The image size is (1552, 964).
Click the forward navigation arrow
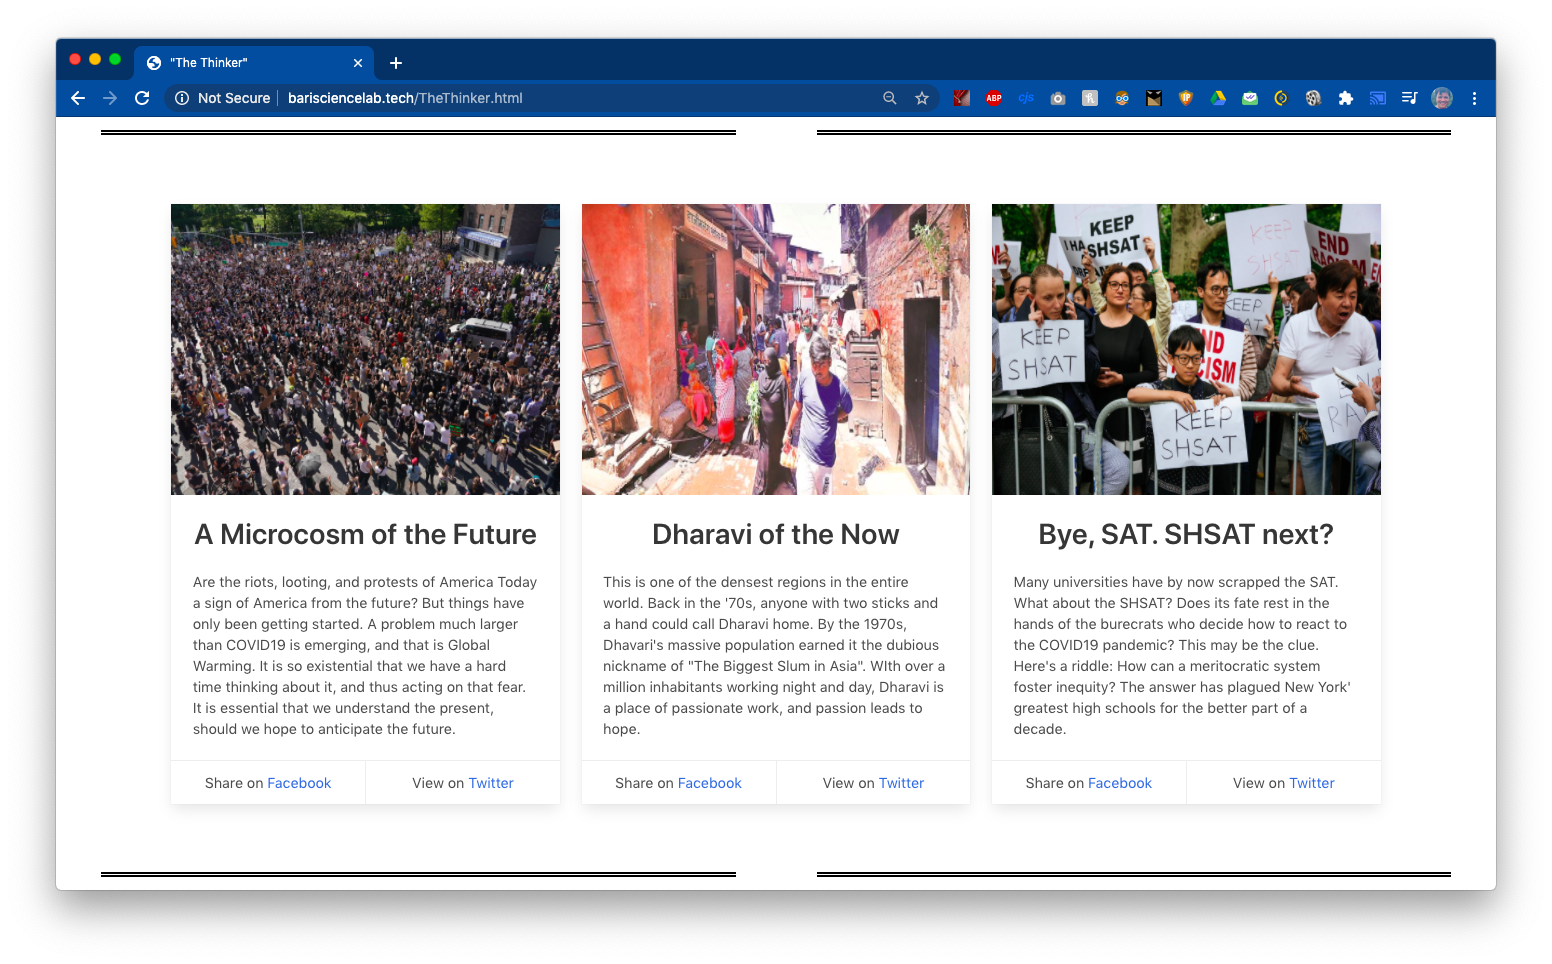(110, 98)
